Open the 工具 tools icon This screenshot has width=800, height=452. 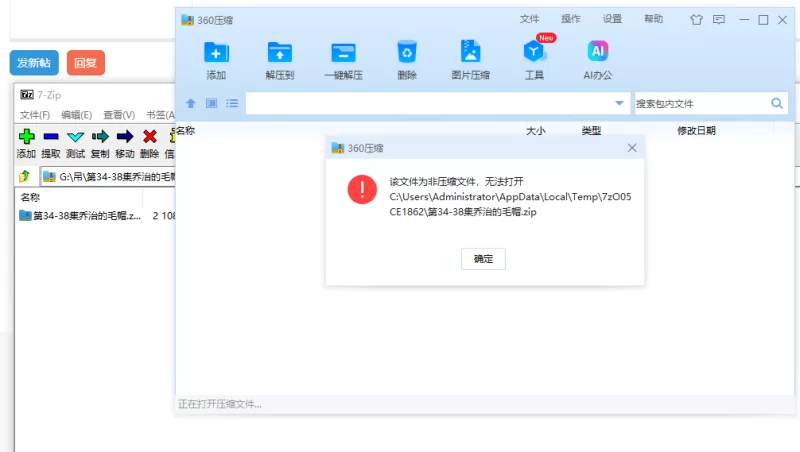(x=534, y=52)
